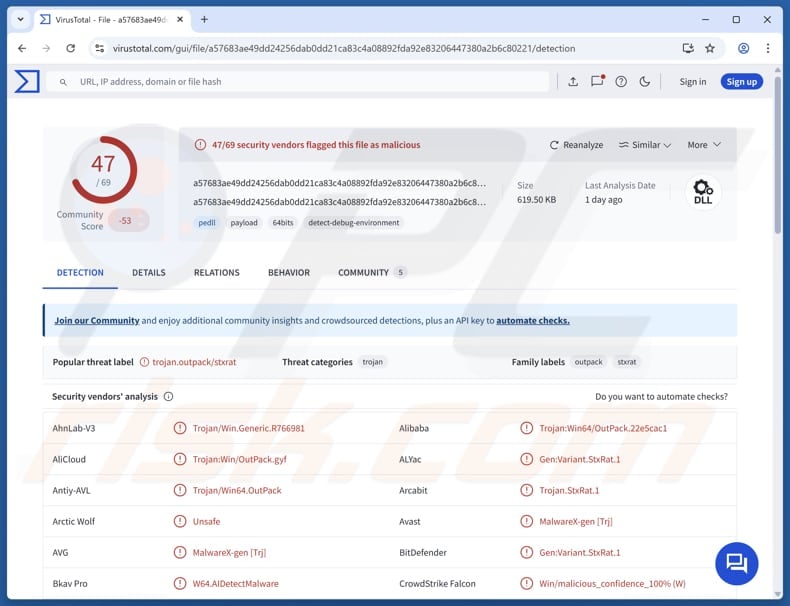
Task: Click the W64.AIDetectMalware detection text
Action: (235, 583)
